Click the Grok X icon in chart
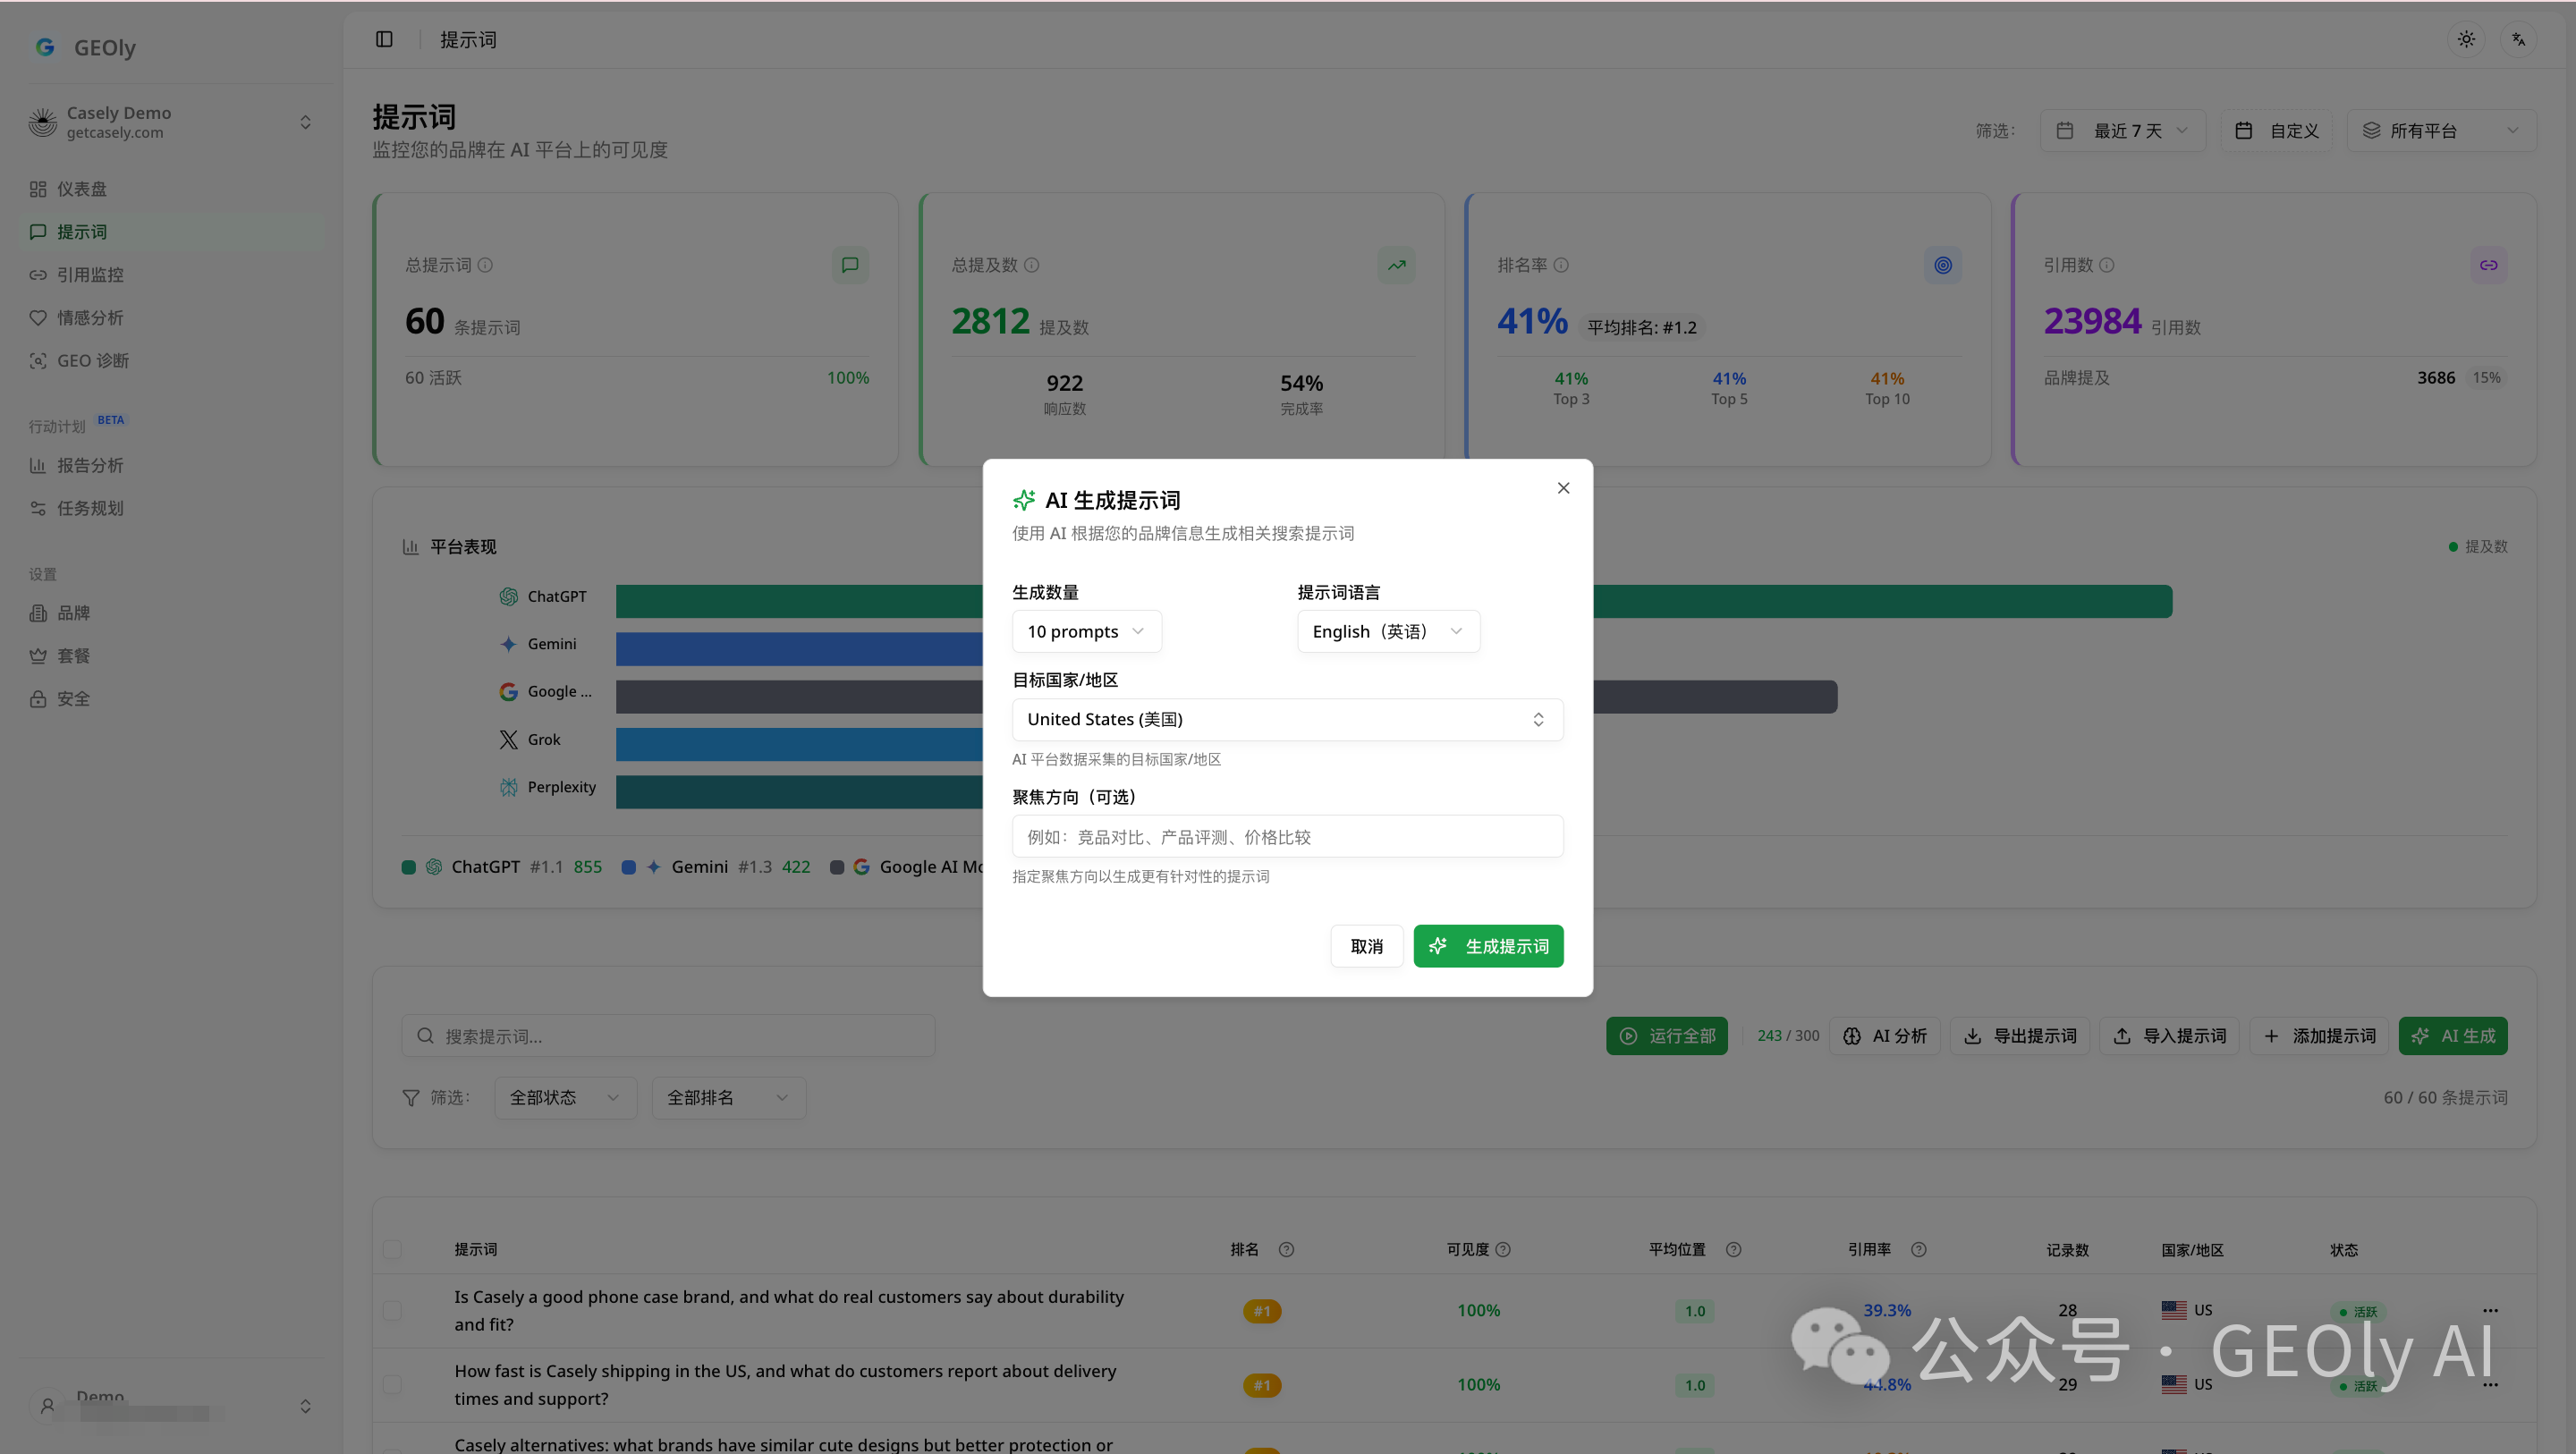Screen dimensions: 2576x1454 (509, 739)
